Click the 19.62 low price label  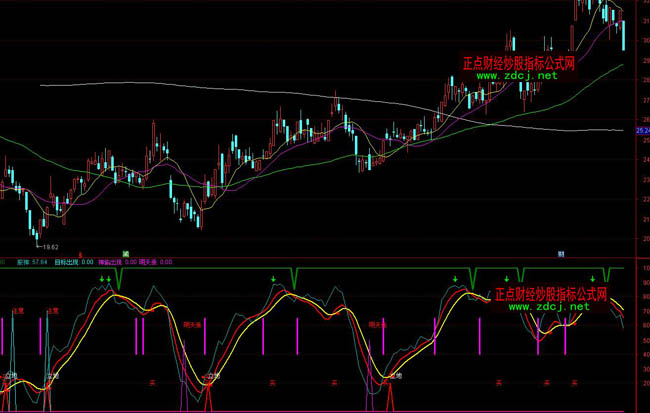[x=49, y=245]
